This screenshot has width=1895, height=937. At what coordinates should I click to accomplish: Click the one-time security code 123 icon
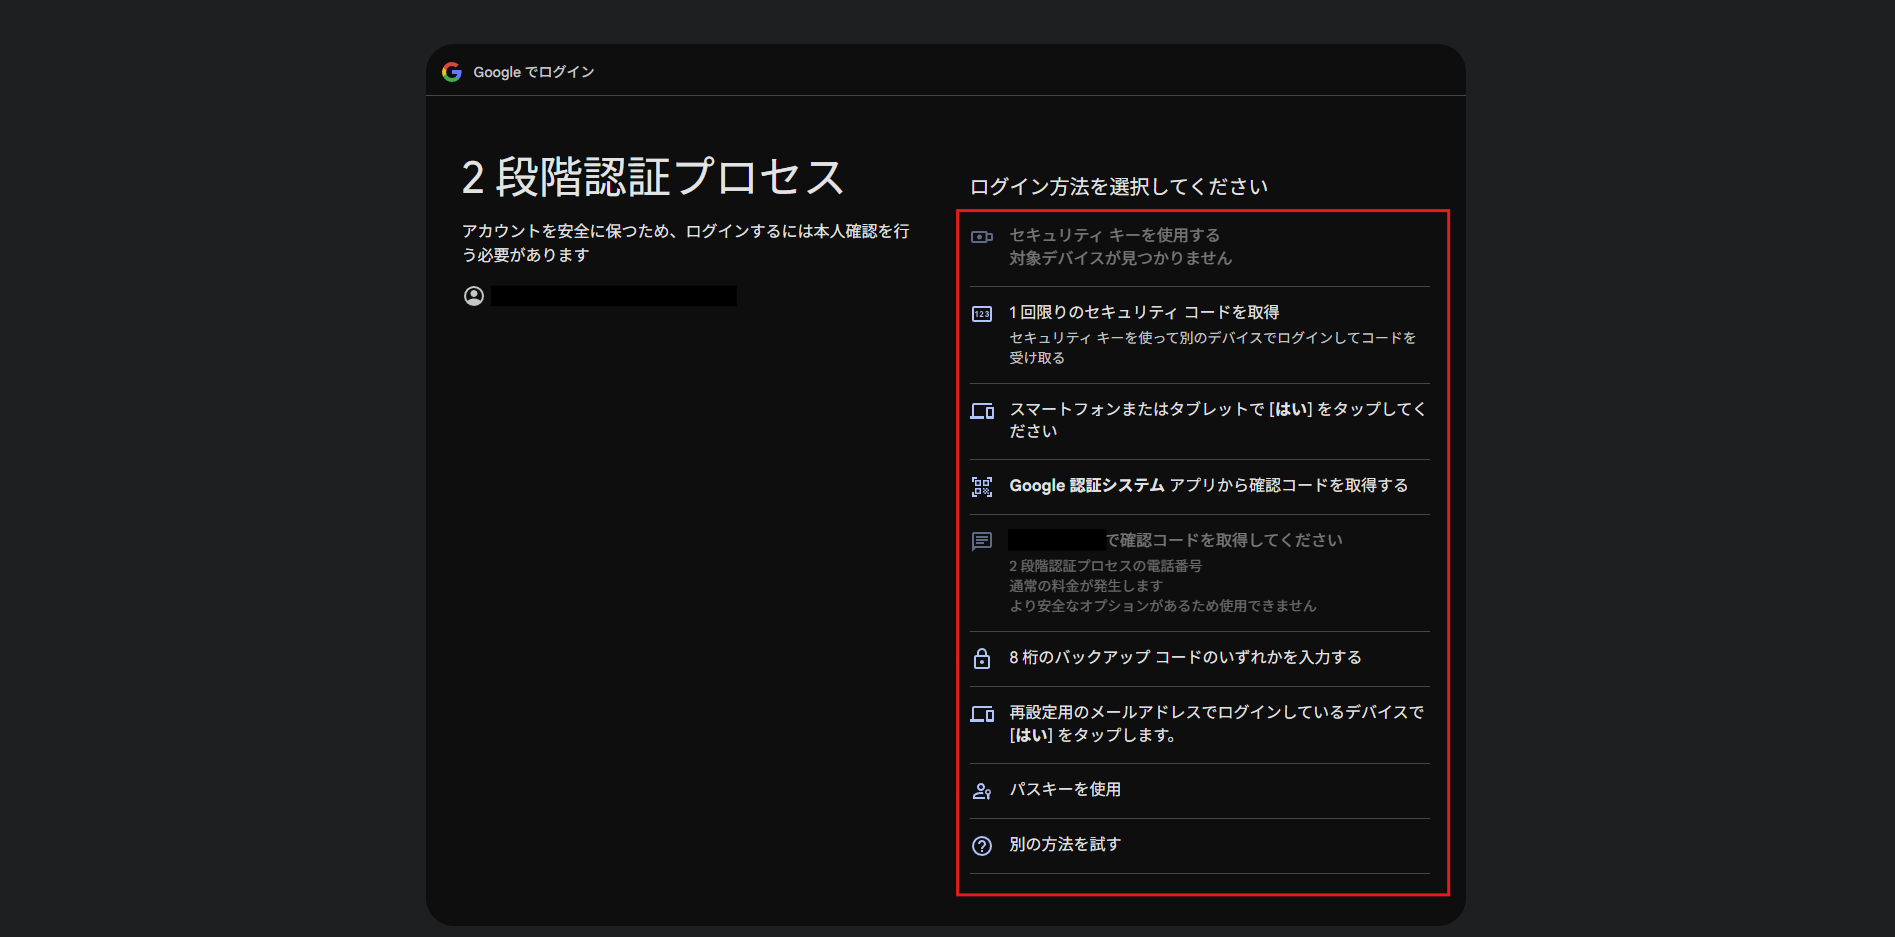click(x=982, y=314)
